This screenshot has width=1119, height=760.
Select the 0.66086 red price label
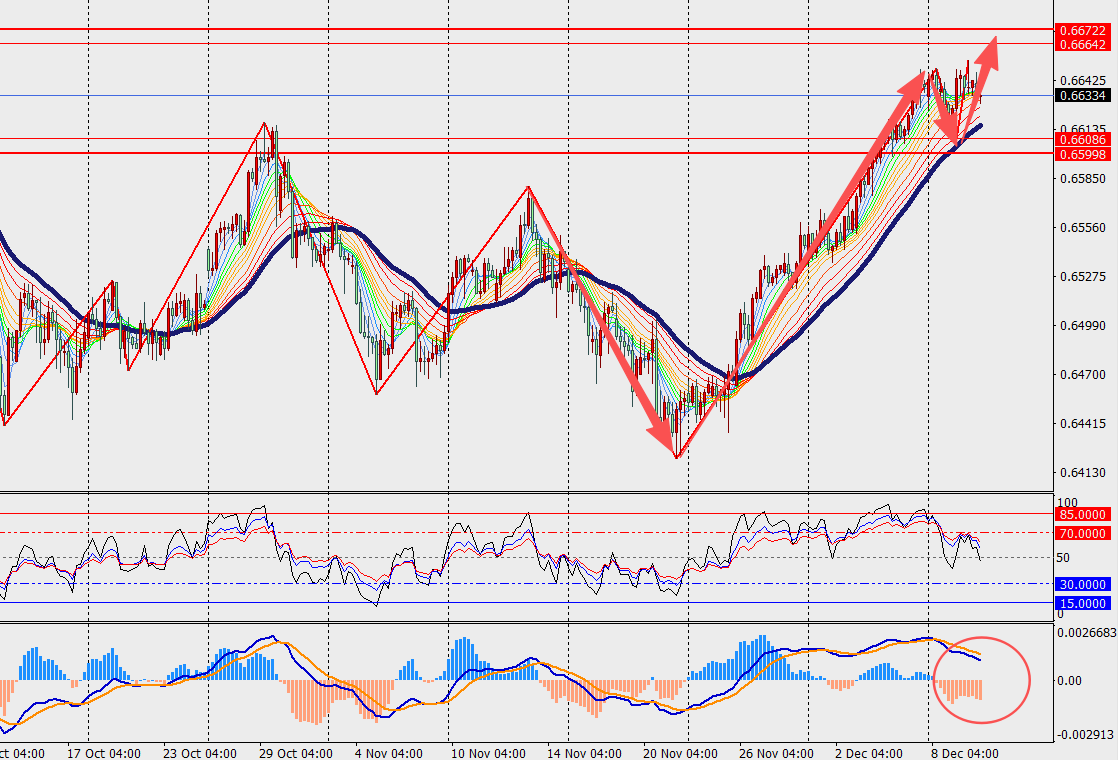click(x=1081, y=140)
